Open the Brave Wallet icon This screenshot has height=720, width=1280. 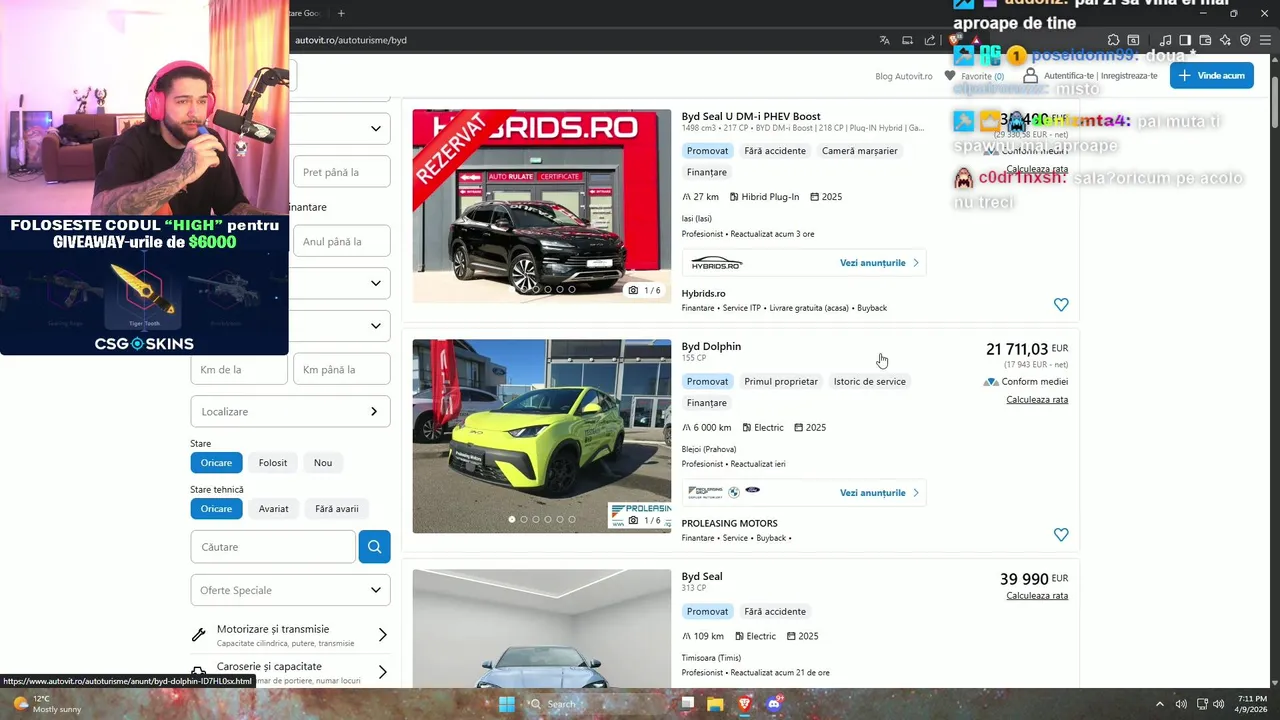pos(1205,40)
